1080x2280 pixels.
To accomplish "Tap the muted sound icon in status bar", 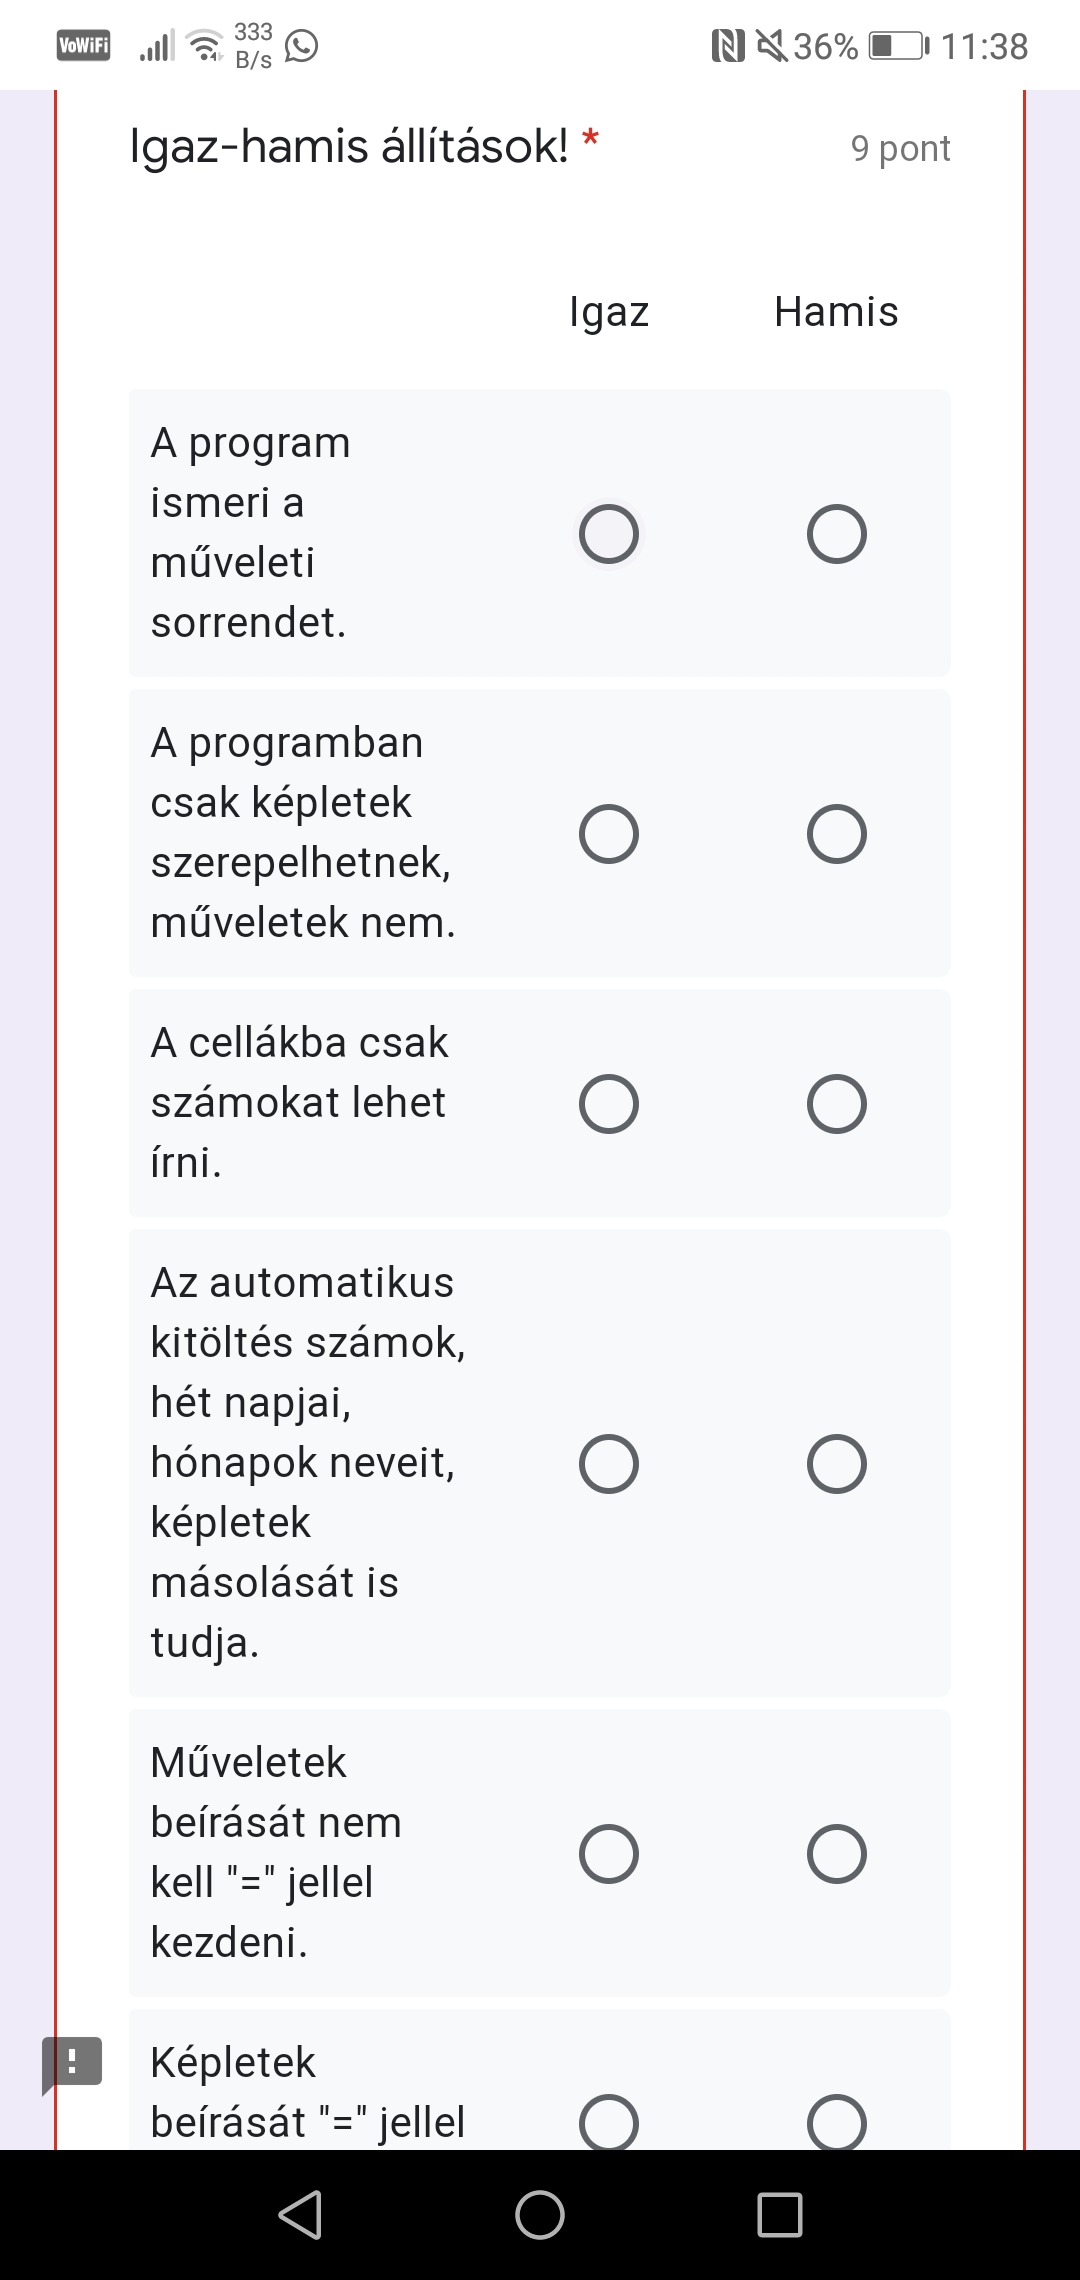I will click(x=771, y=46).
